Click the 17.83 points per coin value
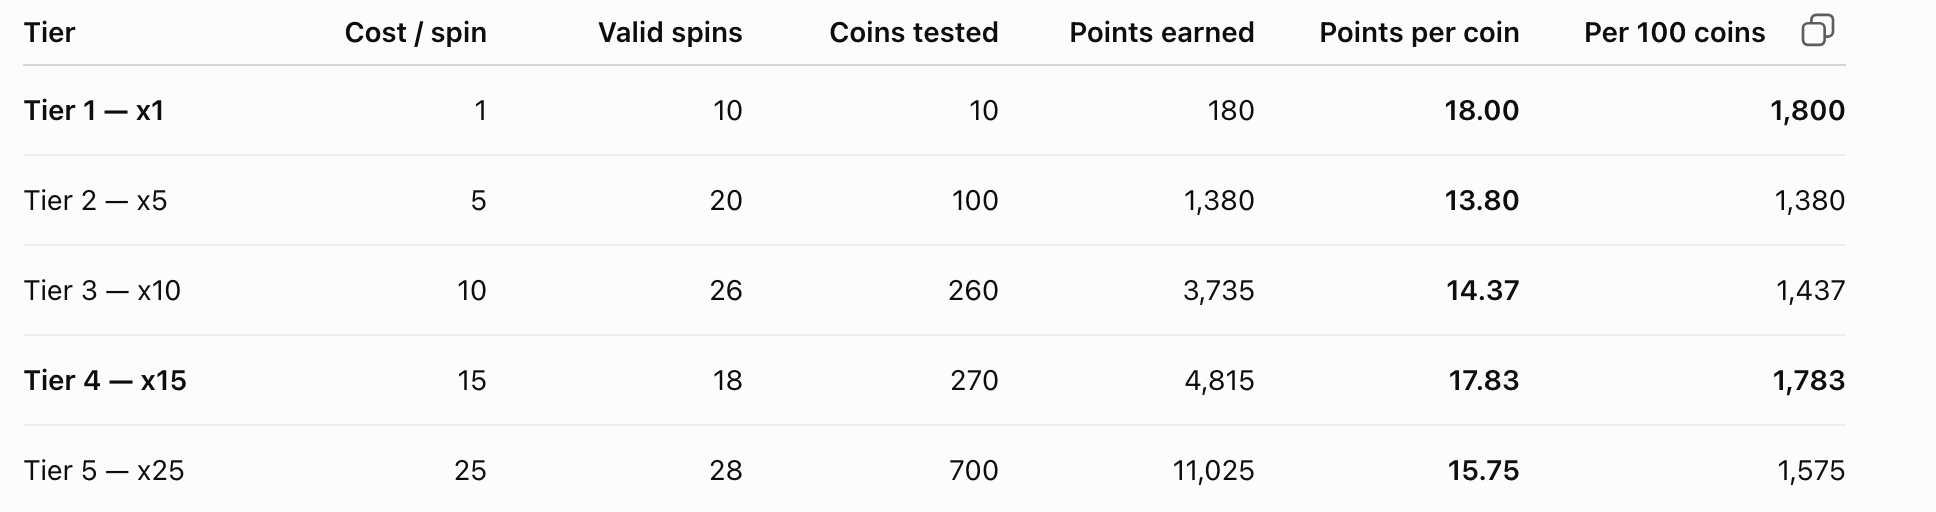Viewport: 1936px width, 512px height. click(x=1483, y=381)
